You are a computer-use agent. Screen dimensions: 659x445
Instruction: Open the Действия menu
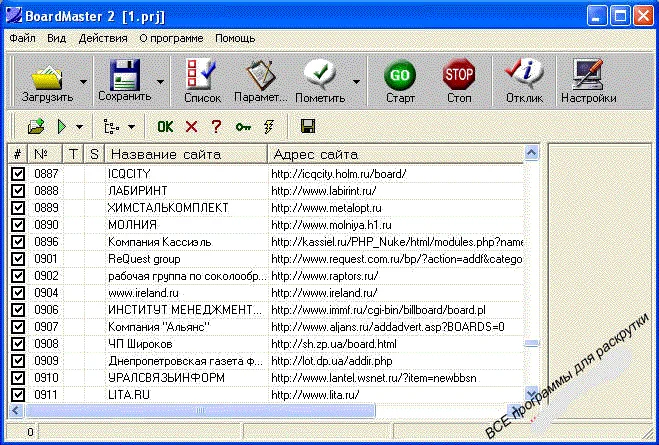(x=103, y=38)
